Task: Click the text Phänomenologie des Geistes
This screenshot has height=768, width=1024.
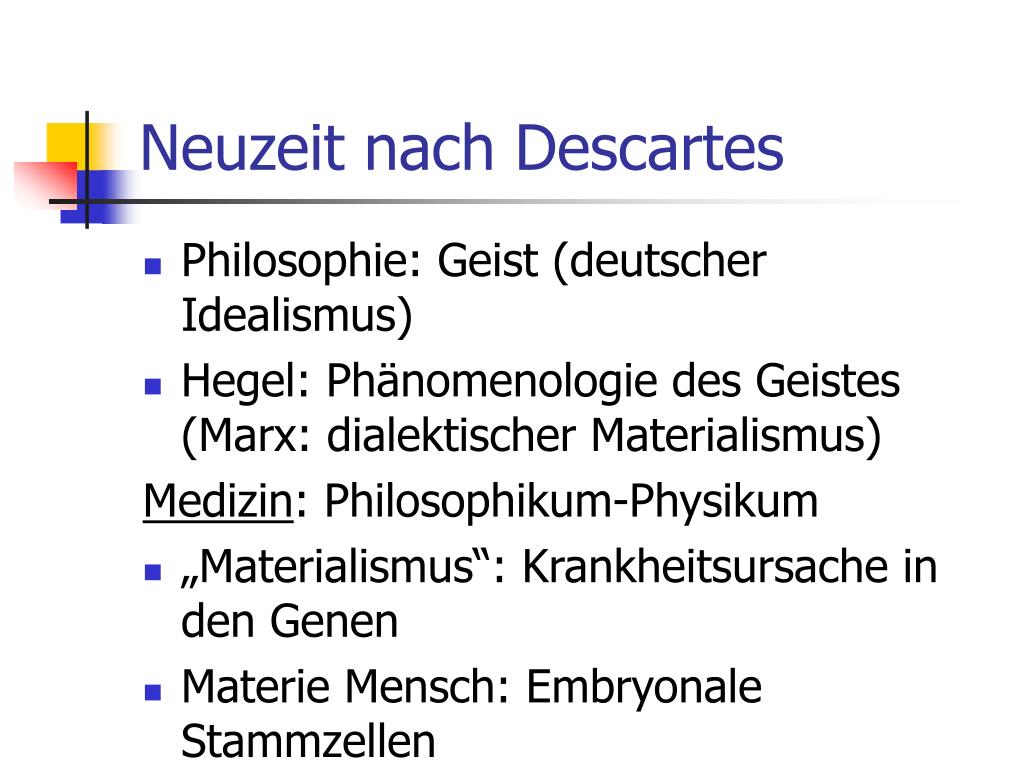Action: pyautogui.click(x=613, y=381)
